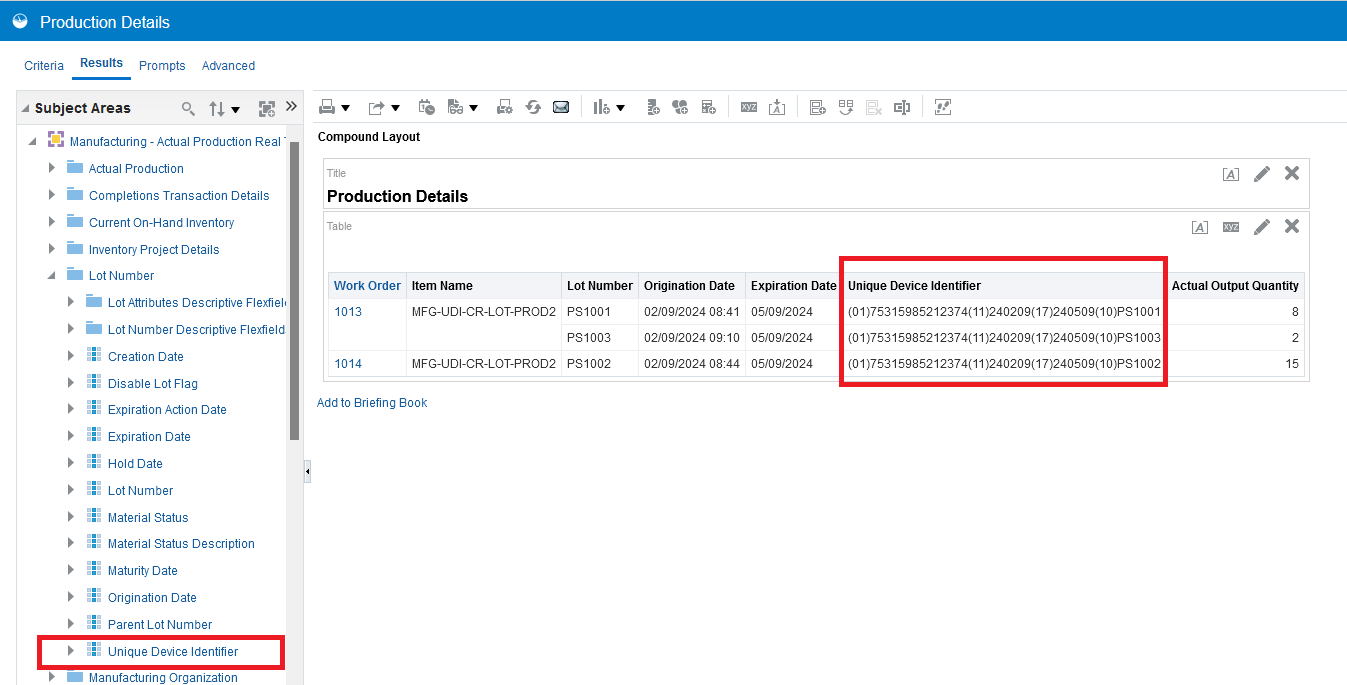Format the Title view container with the [A] icon
Viewport: 1347px width, 685px height.
pos(1231,173)
